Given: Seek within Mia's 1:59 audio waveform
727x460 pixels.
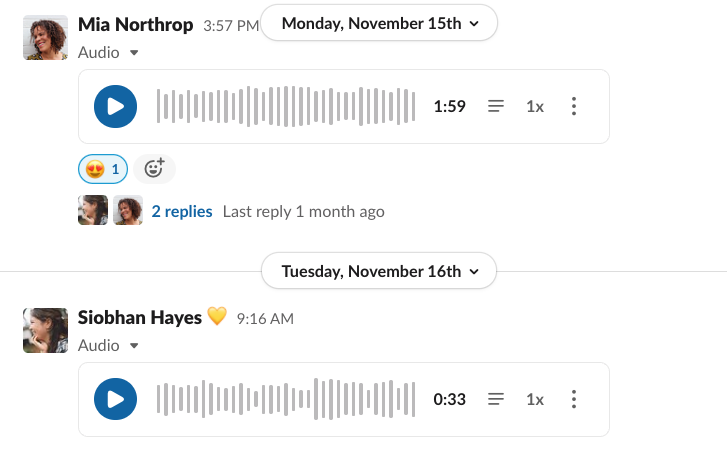Looking at the screenshot, I should pos(285,106).
